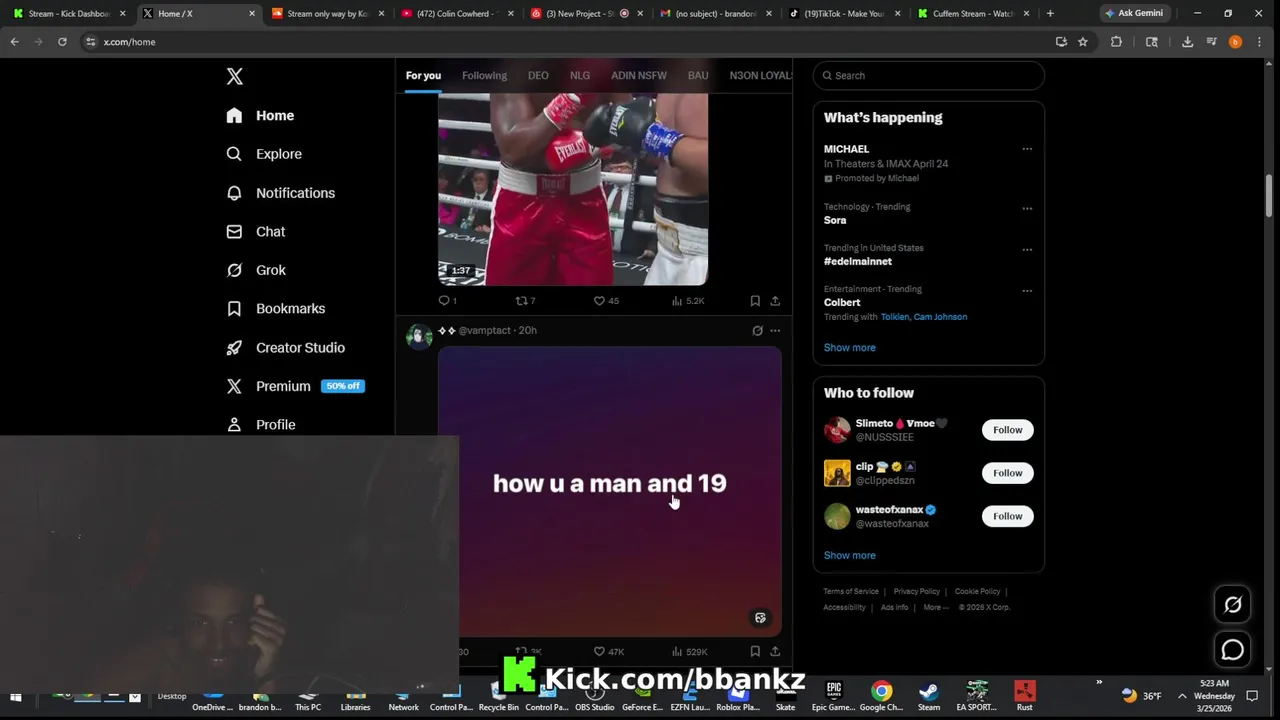Screen dimensions: 1280x720
Task: Open Profile in the sidebar
Action: [260, 424]
